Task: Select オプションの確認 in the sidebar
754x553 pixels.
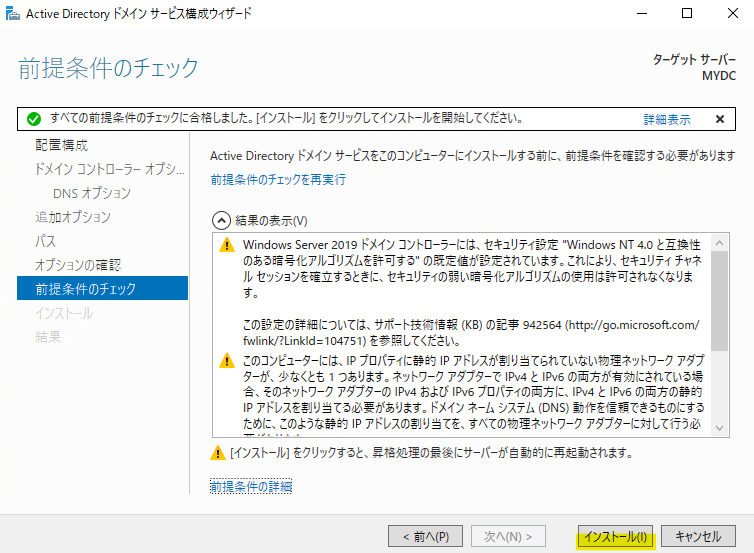Action: click(x=78, y=265)
